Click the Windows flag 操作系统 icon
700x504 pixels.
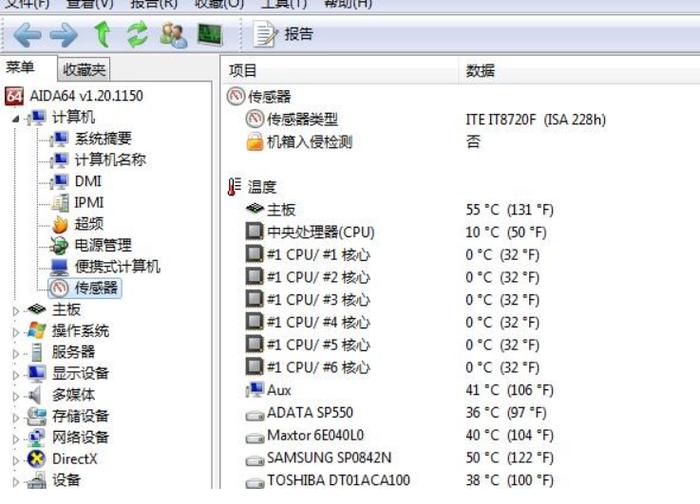pos(36,330)
